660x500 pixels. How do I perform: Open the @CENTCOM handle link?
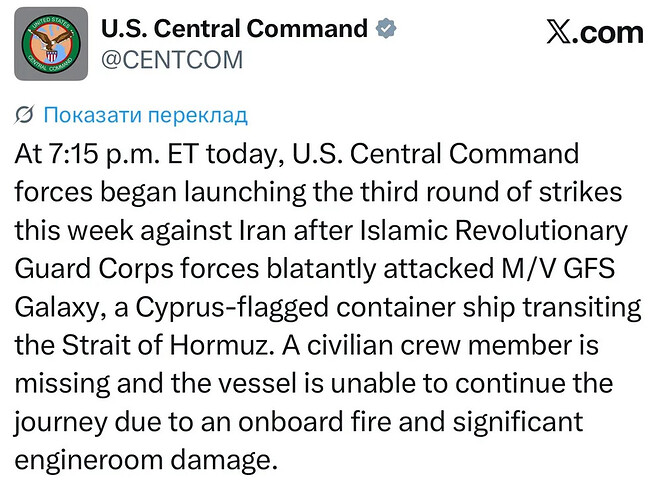[x=172, y=60]
